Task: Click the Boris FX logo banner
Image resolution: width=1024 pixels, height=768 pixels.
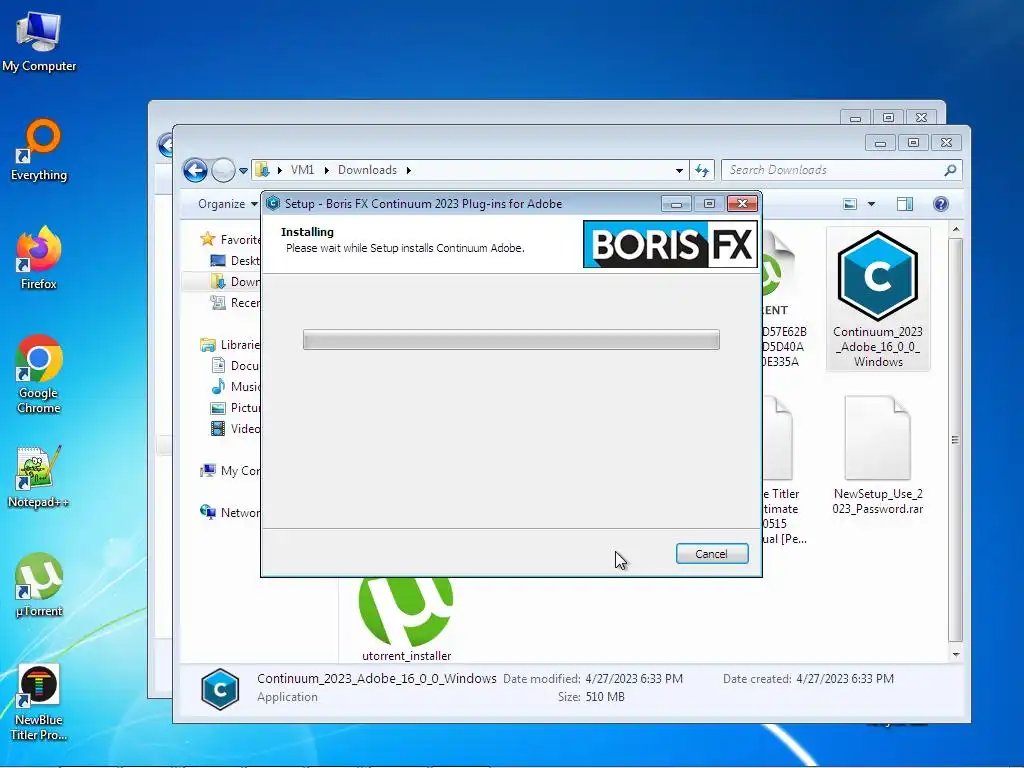Action: click(670, 244)
